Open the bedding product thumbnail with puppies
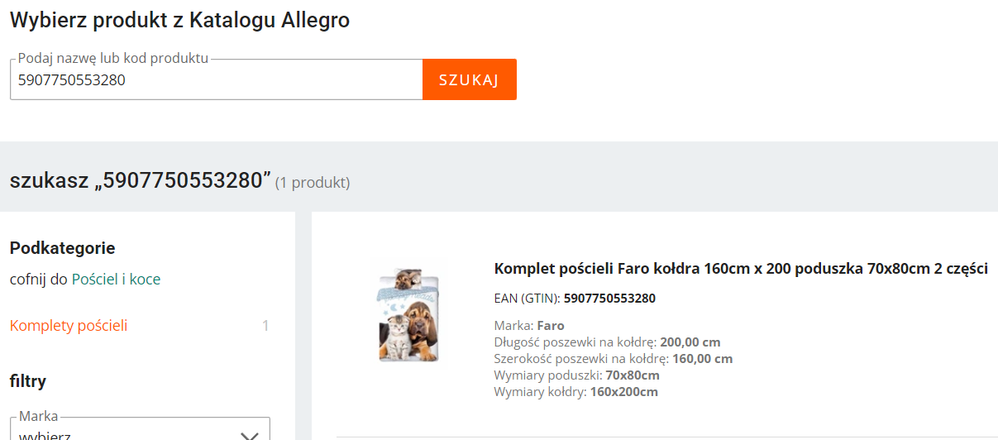This screenshot has width=998, height=440. [x=405, y=313]
